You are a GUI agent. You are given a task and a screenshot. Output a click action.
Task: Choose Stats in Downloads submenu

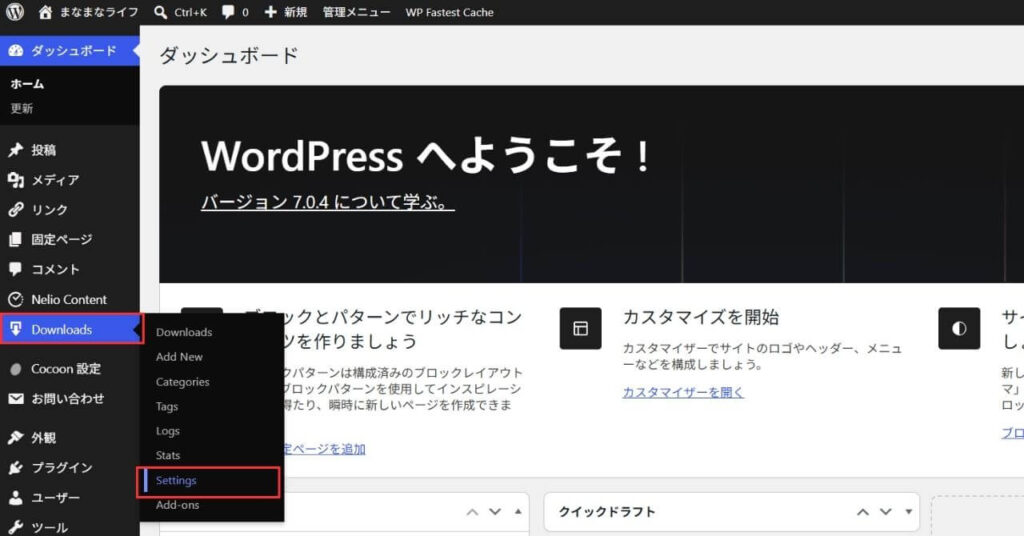pos(168,456)
